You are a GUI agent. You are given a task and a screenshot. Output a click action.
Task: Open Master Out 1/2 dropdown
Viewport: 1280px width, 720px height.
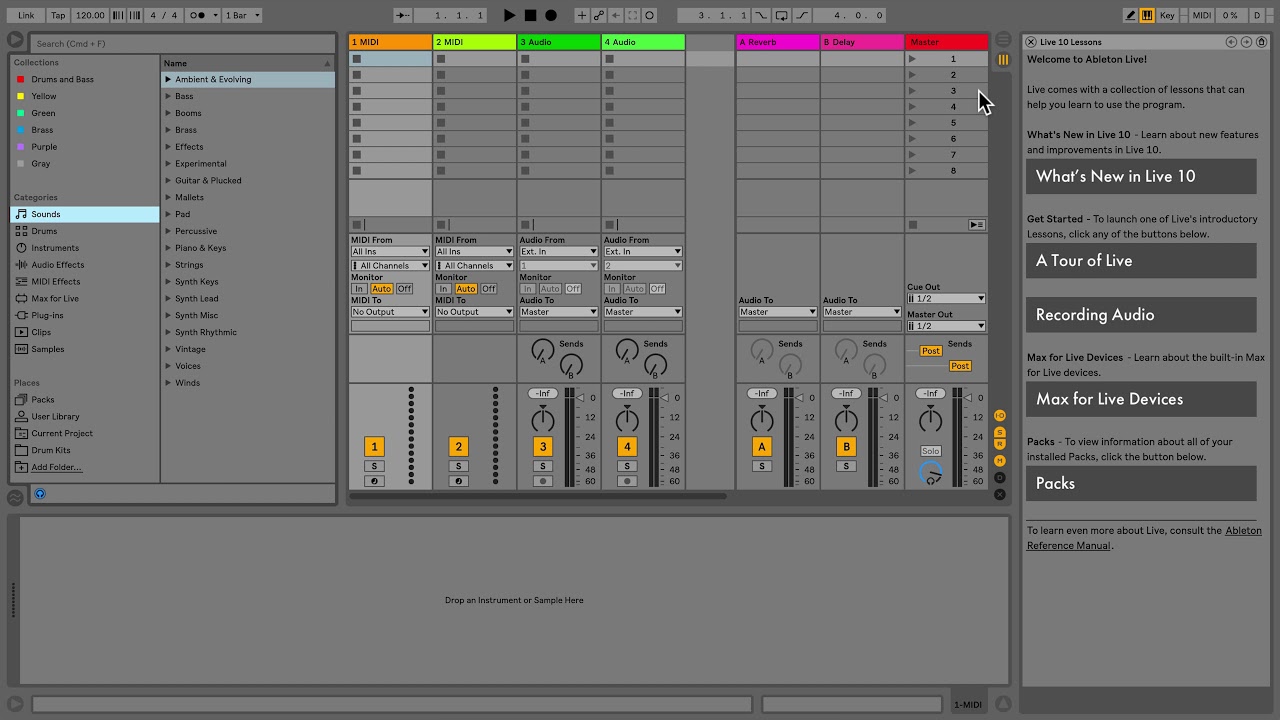(x=946, y=326)
